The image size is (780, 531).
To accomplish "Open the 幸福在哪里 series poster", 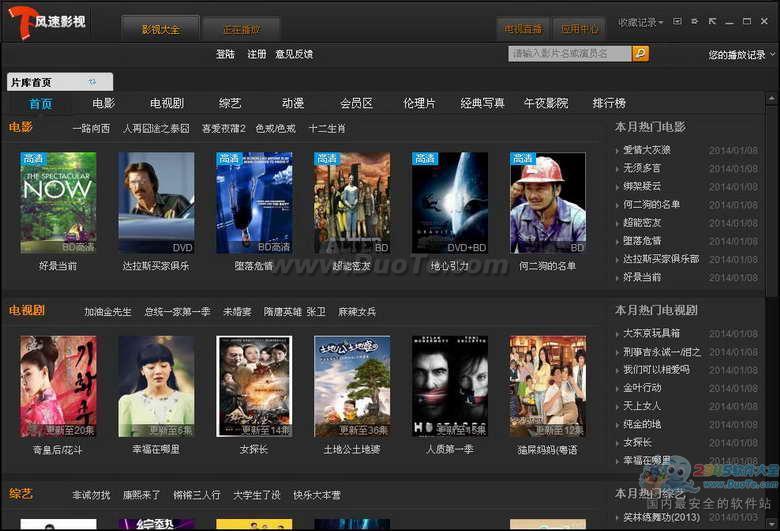I will [x=156, y=386].
